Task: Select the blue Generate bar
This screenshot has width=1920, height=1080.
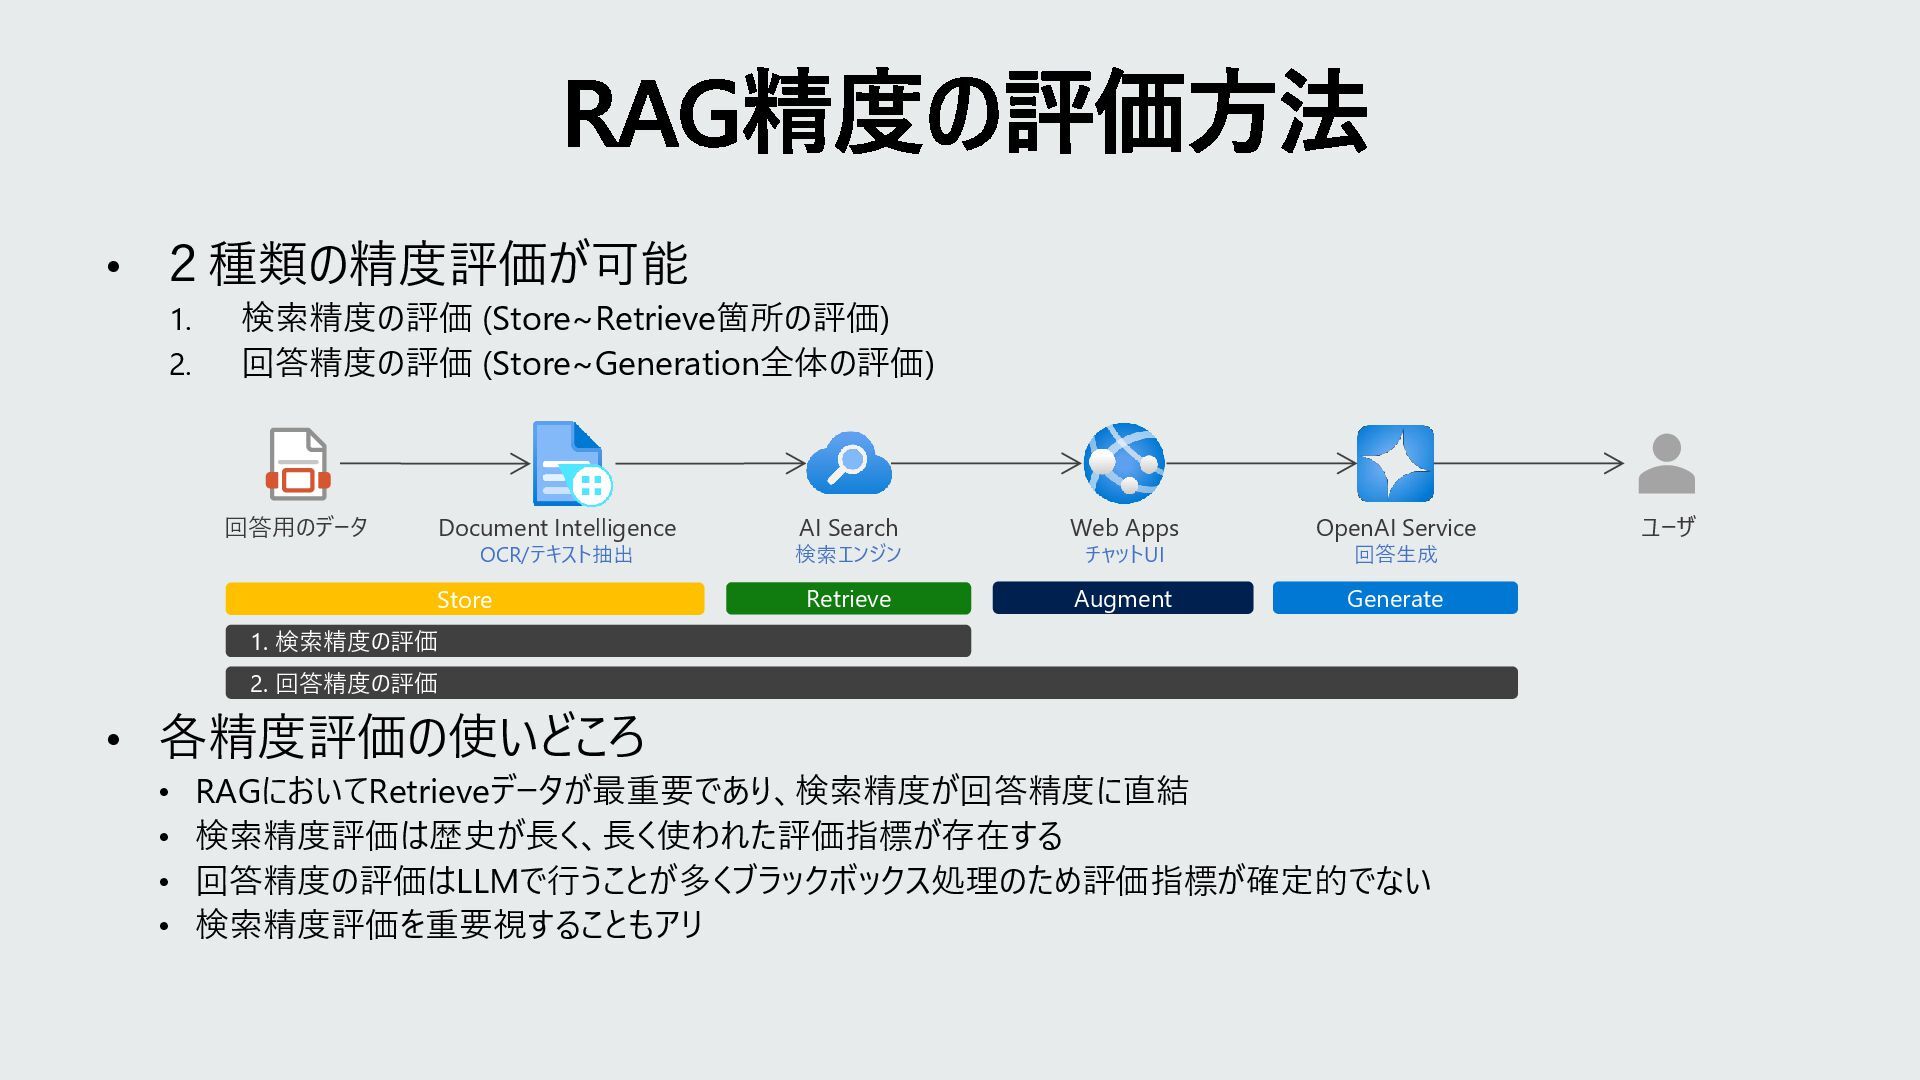Action: [1394, 598]
